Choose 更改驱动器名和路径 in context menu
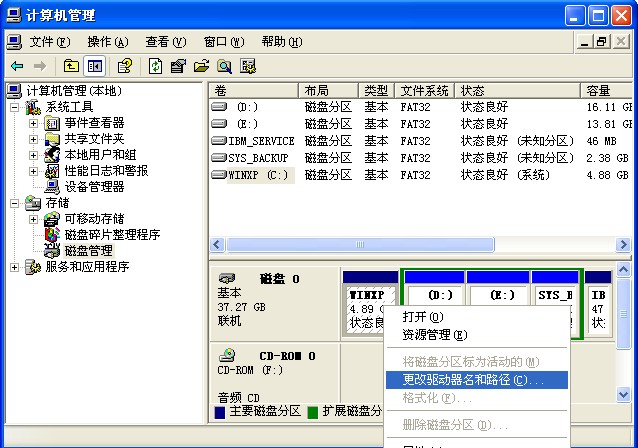The height and width of the screenshot is (448, 638). pyautogui.click(x=476, y=380)
